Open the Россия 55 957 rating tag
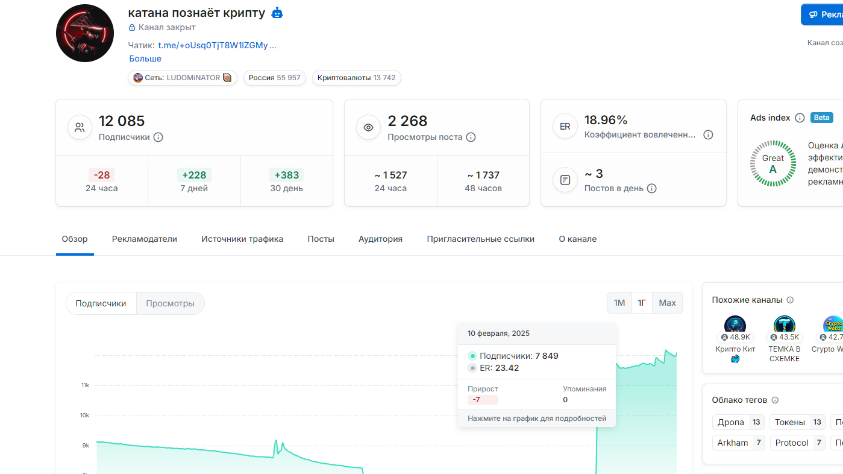843x474 pixels. click(274, 78)
